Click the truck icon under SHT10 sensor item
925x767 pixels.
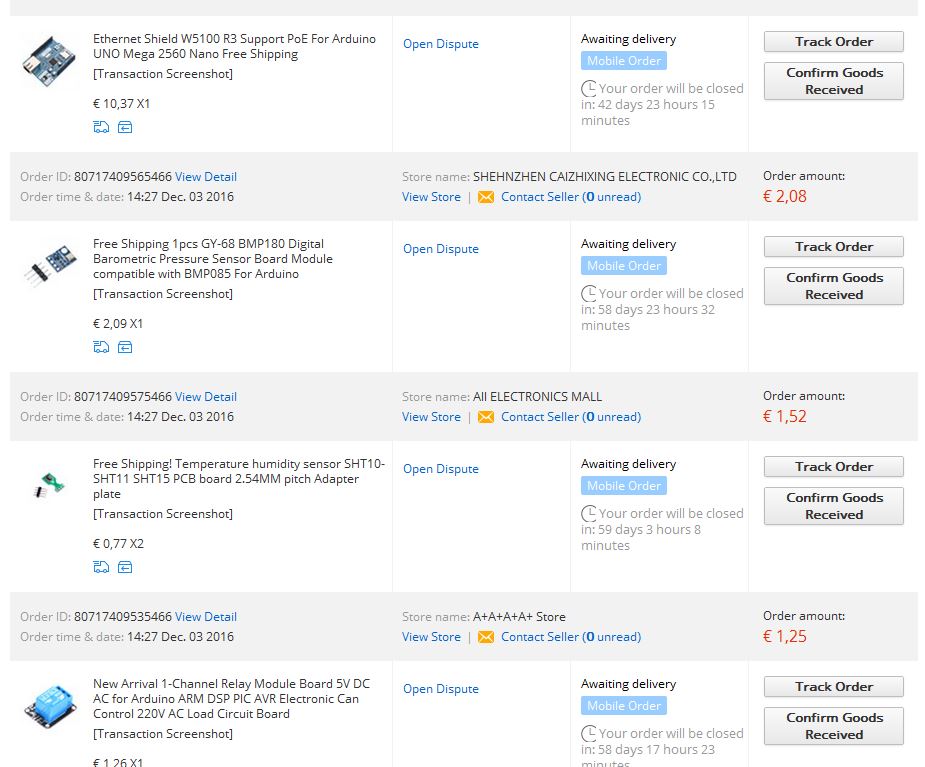point(101,567)
